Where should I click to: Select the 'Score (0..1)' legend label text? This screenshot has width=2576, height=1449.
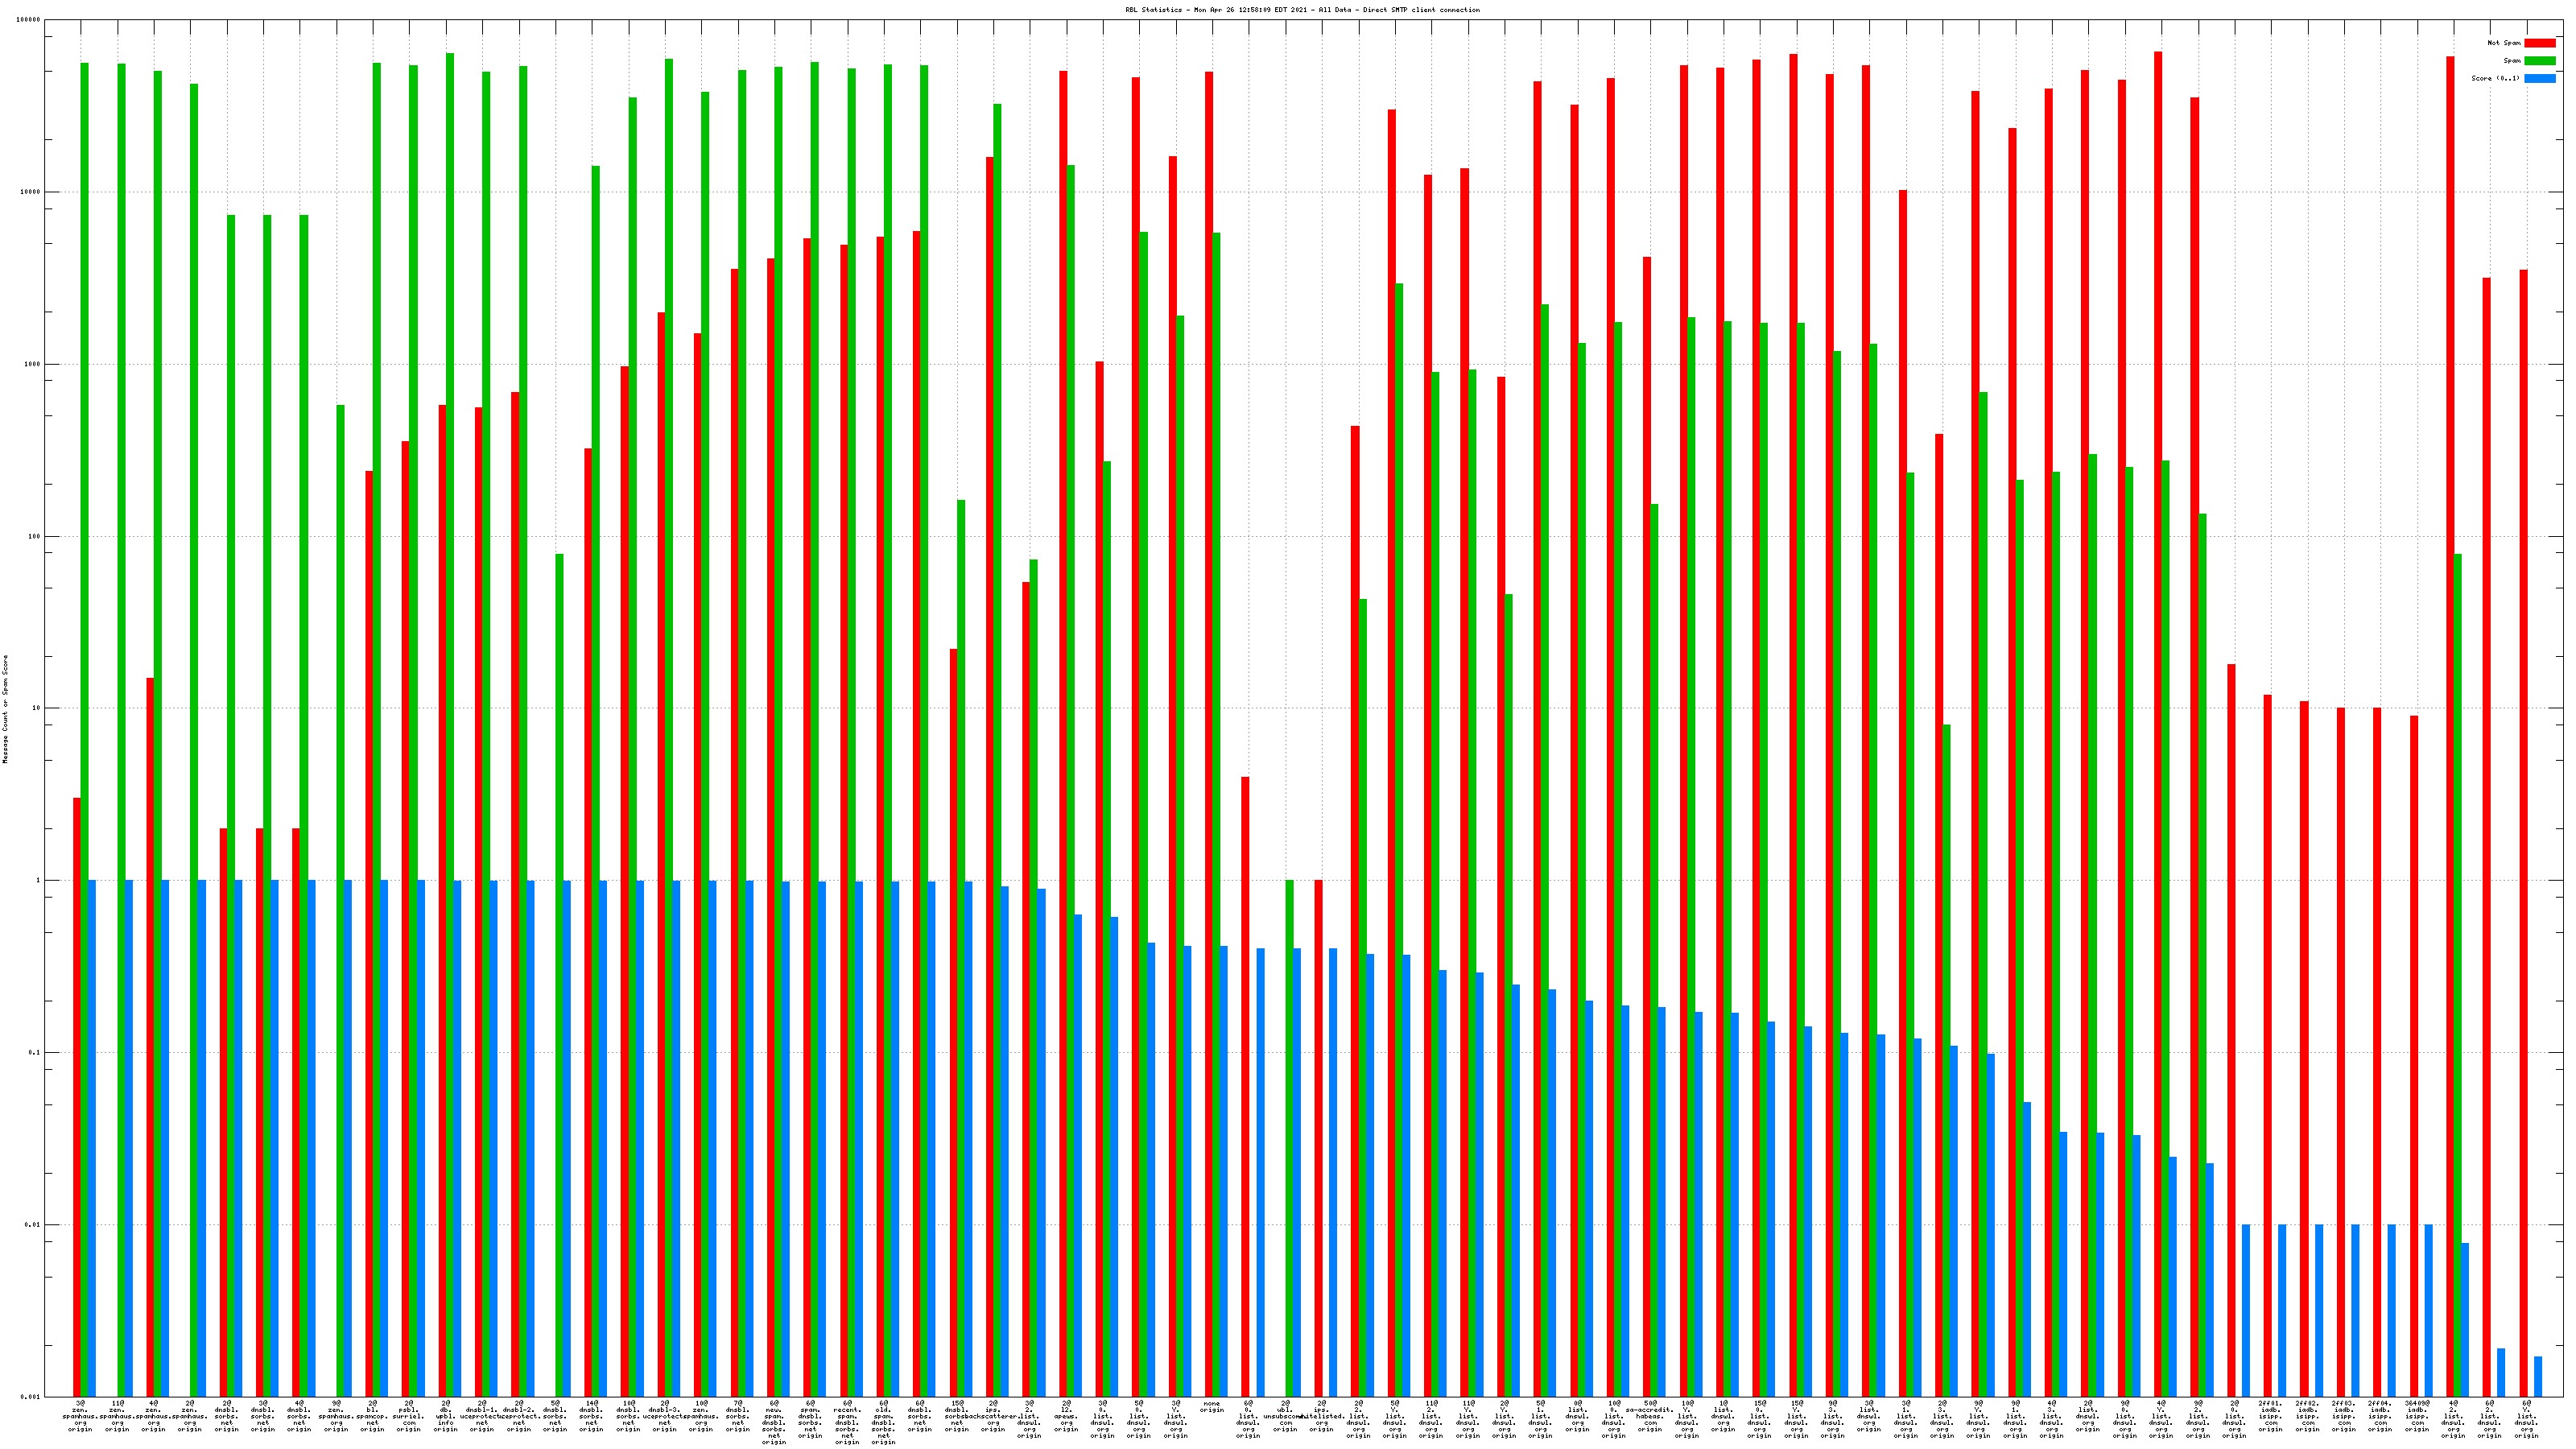(x=2495, y=78)
